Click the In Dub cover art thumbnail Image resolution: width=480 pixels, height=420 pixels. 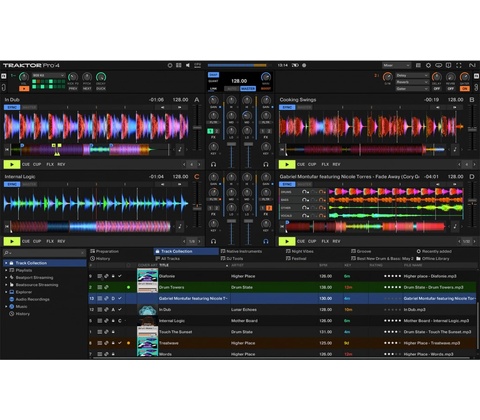(147, 310)
